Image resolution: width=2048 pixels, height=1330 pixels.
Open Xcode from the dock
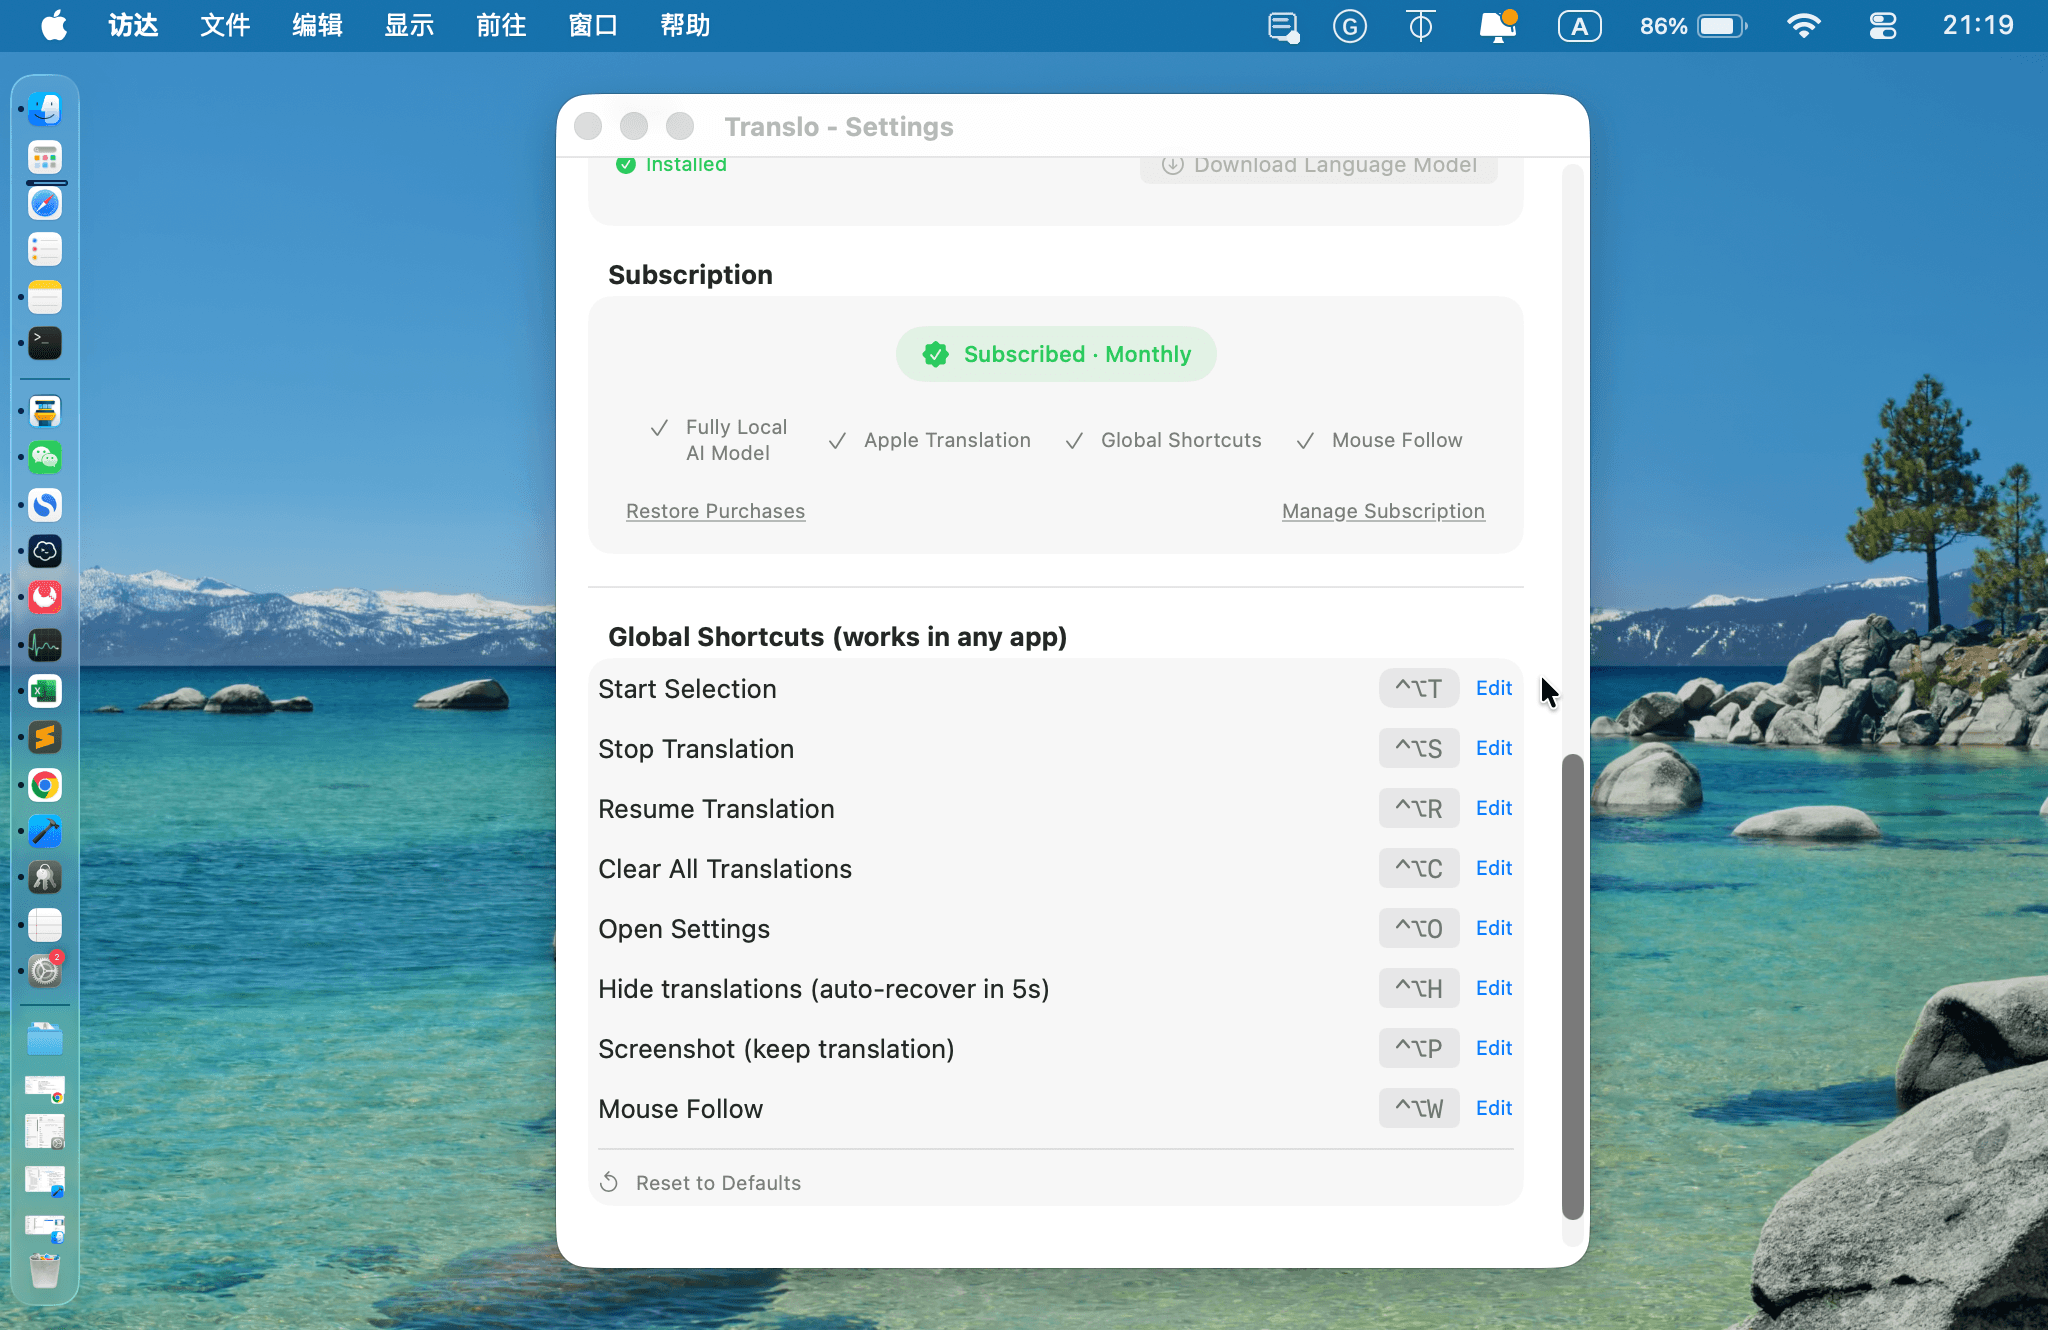pos(45,831)
